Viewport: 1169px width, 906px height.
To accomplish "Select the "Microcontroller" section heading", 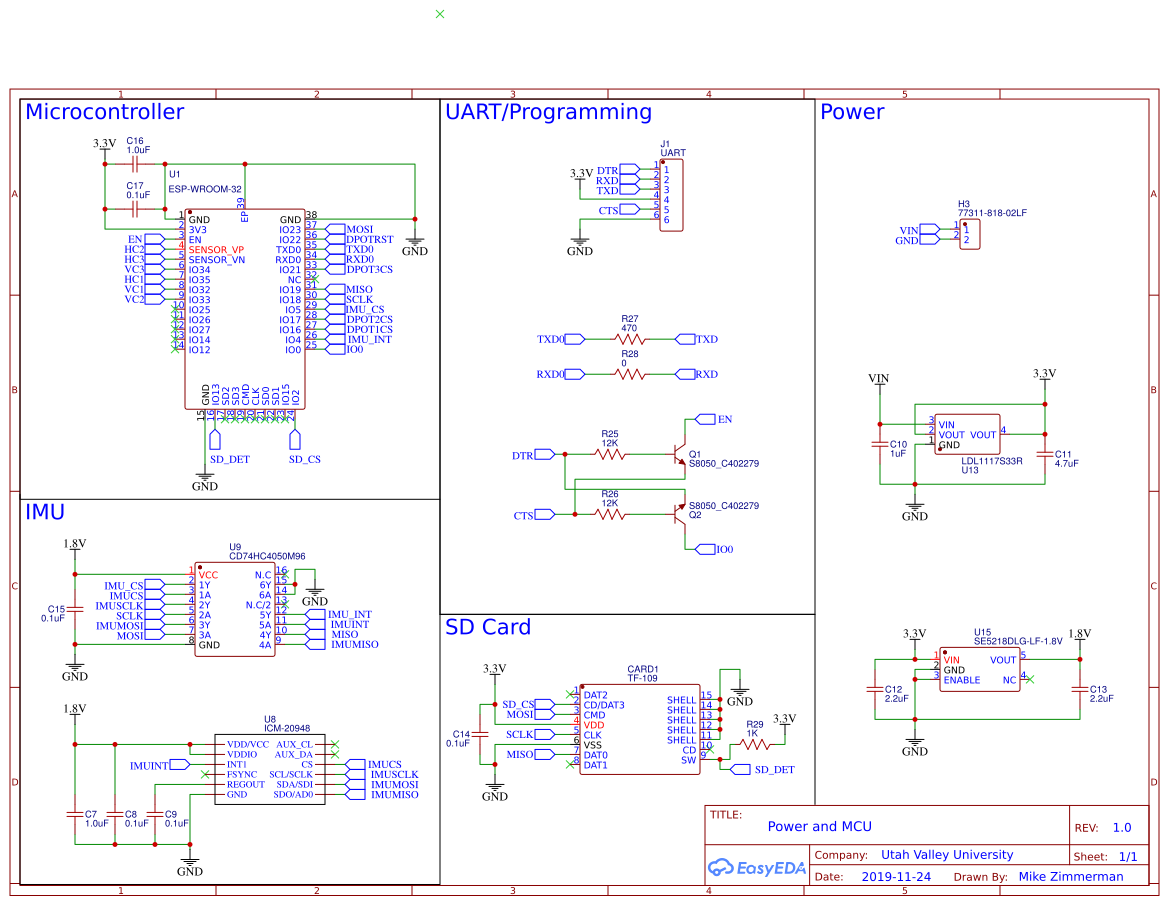I will tap(104, 112).
